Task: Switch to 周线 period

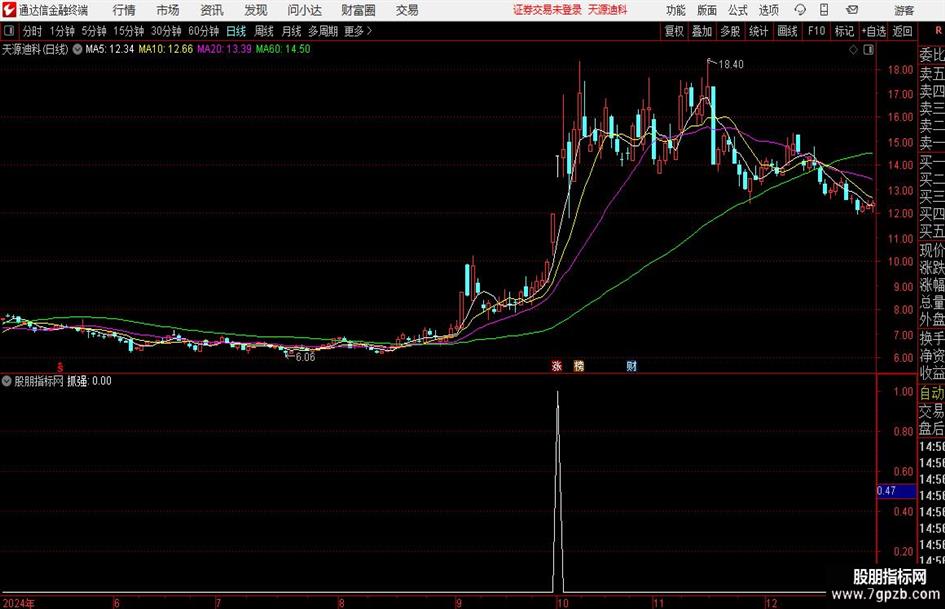Action: [x=264, y=31]
